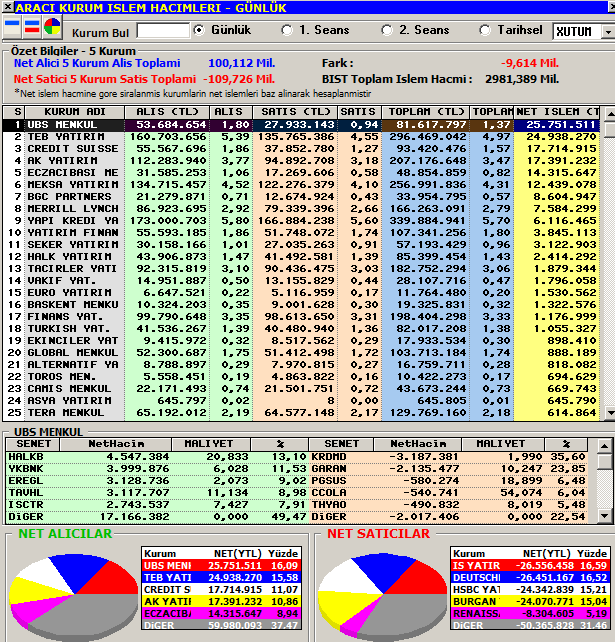
Task: Close the Araci Kurum window with X icon
Action: (x=7, y=7)
